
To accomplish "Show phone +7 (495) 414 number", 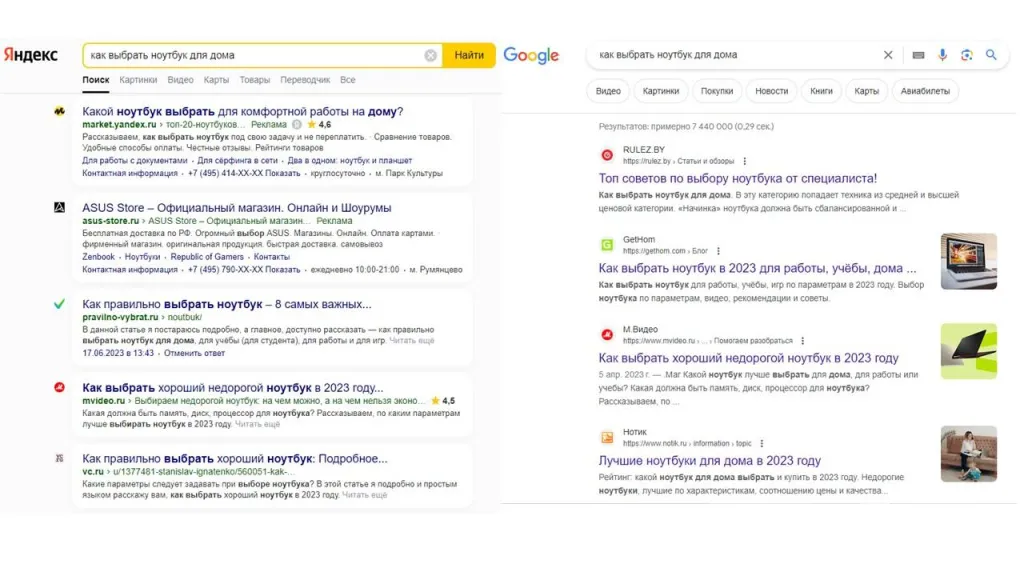I will 244,174.
